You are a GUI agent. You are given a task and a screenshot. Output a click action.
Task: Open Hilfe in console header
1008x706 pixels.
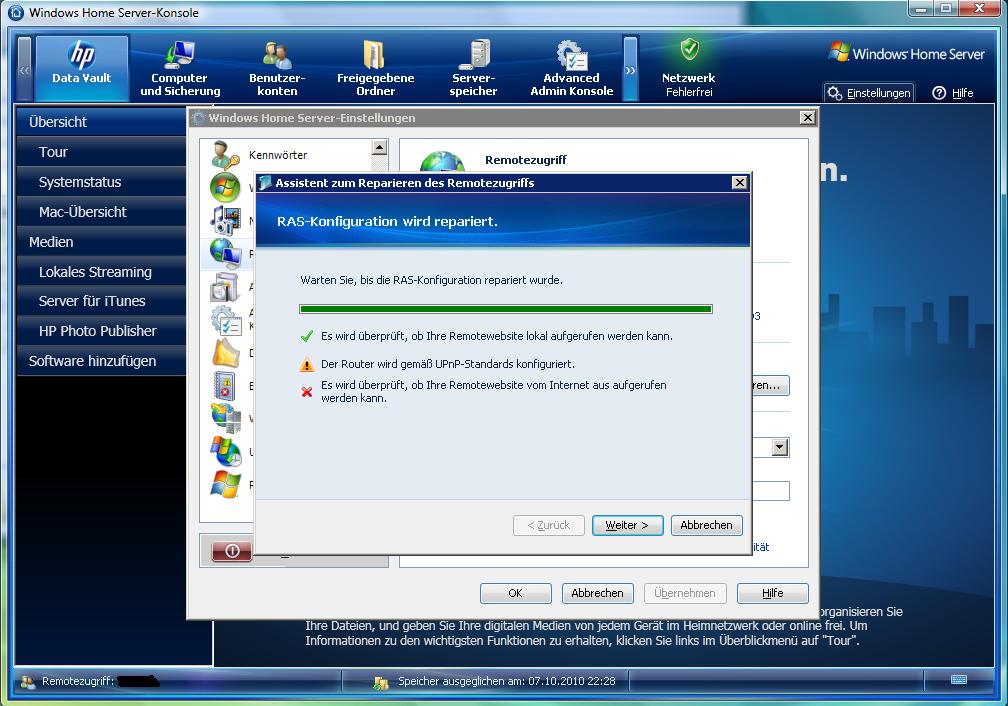953,93
